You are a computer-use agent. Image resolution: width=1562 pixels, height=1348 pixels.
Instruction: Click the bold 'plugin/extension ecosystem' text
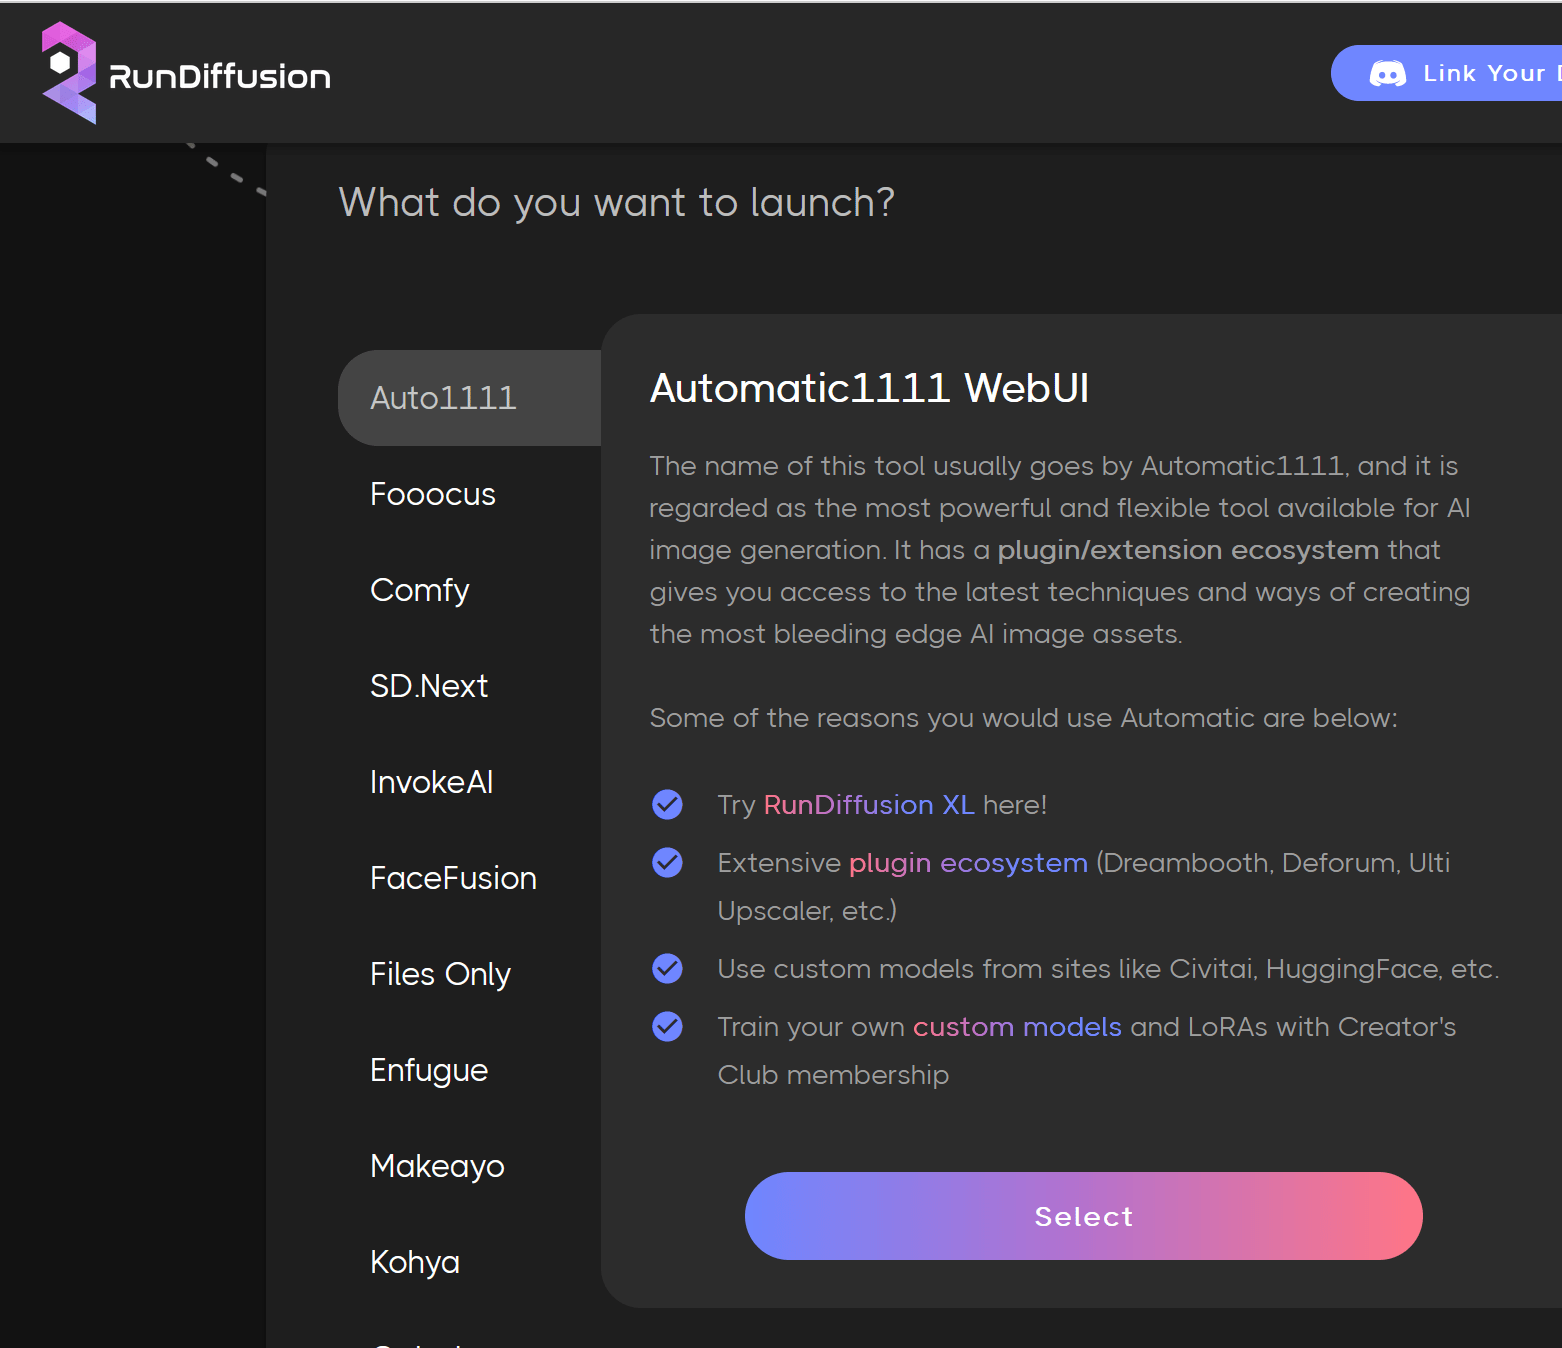tap(1188, 550)
